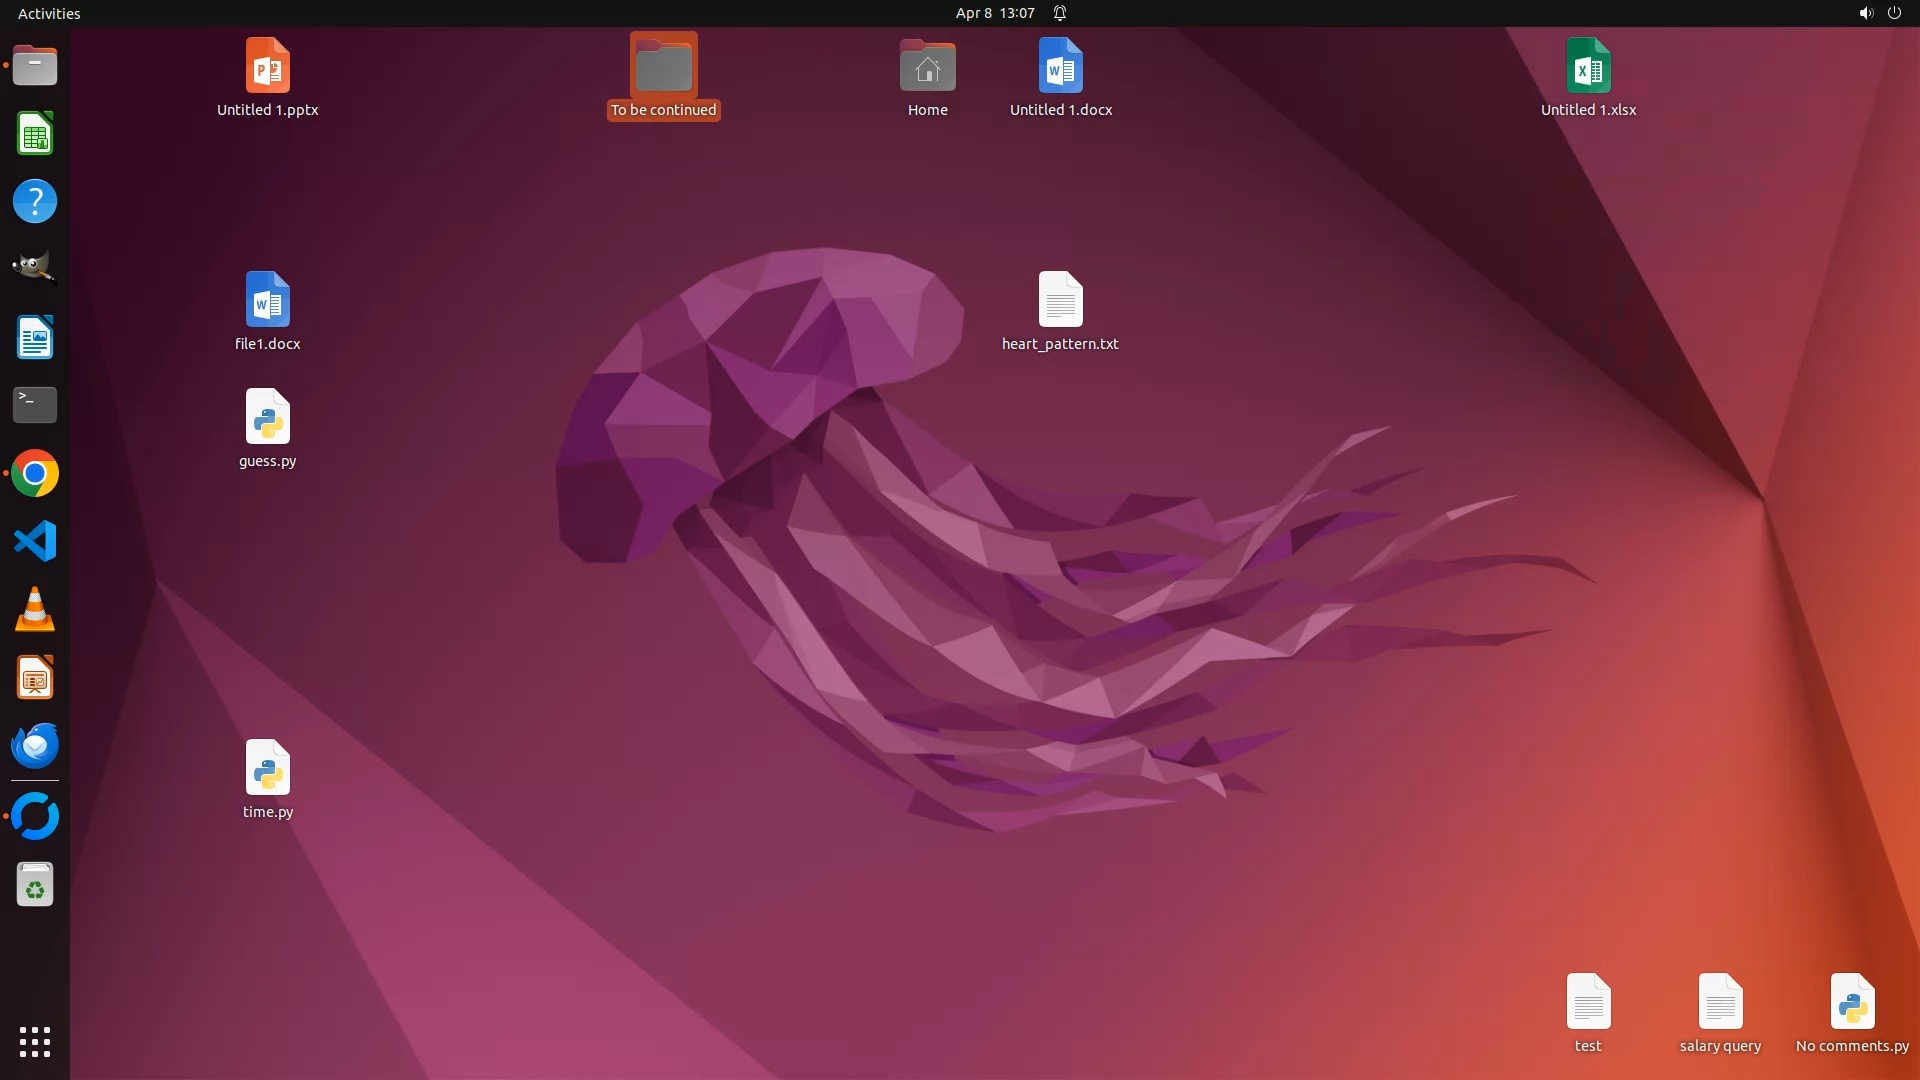Open LibreOffice Calc in the dock

coord(35,134)
